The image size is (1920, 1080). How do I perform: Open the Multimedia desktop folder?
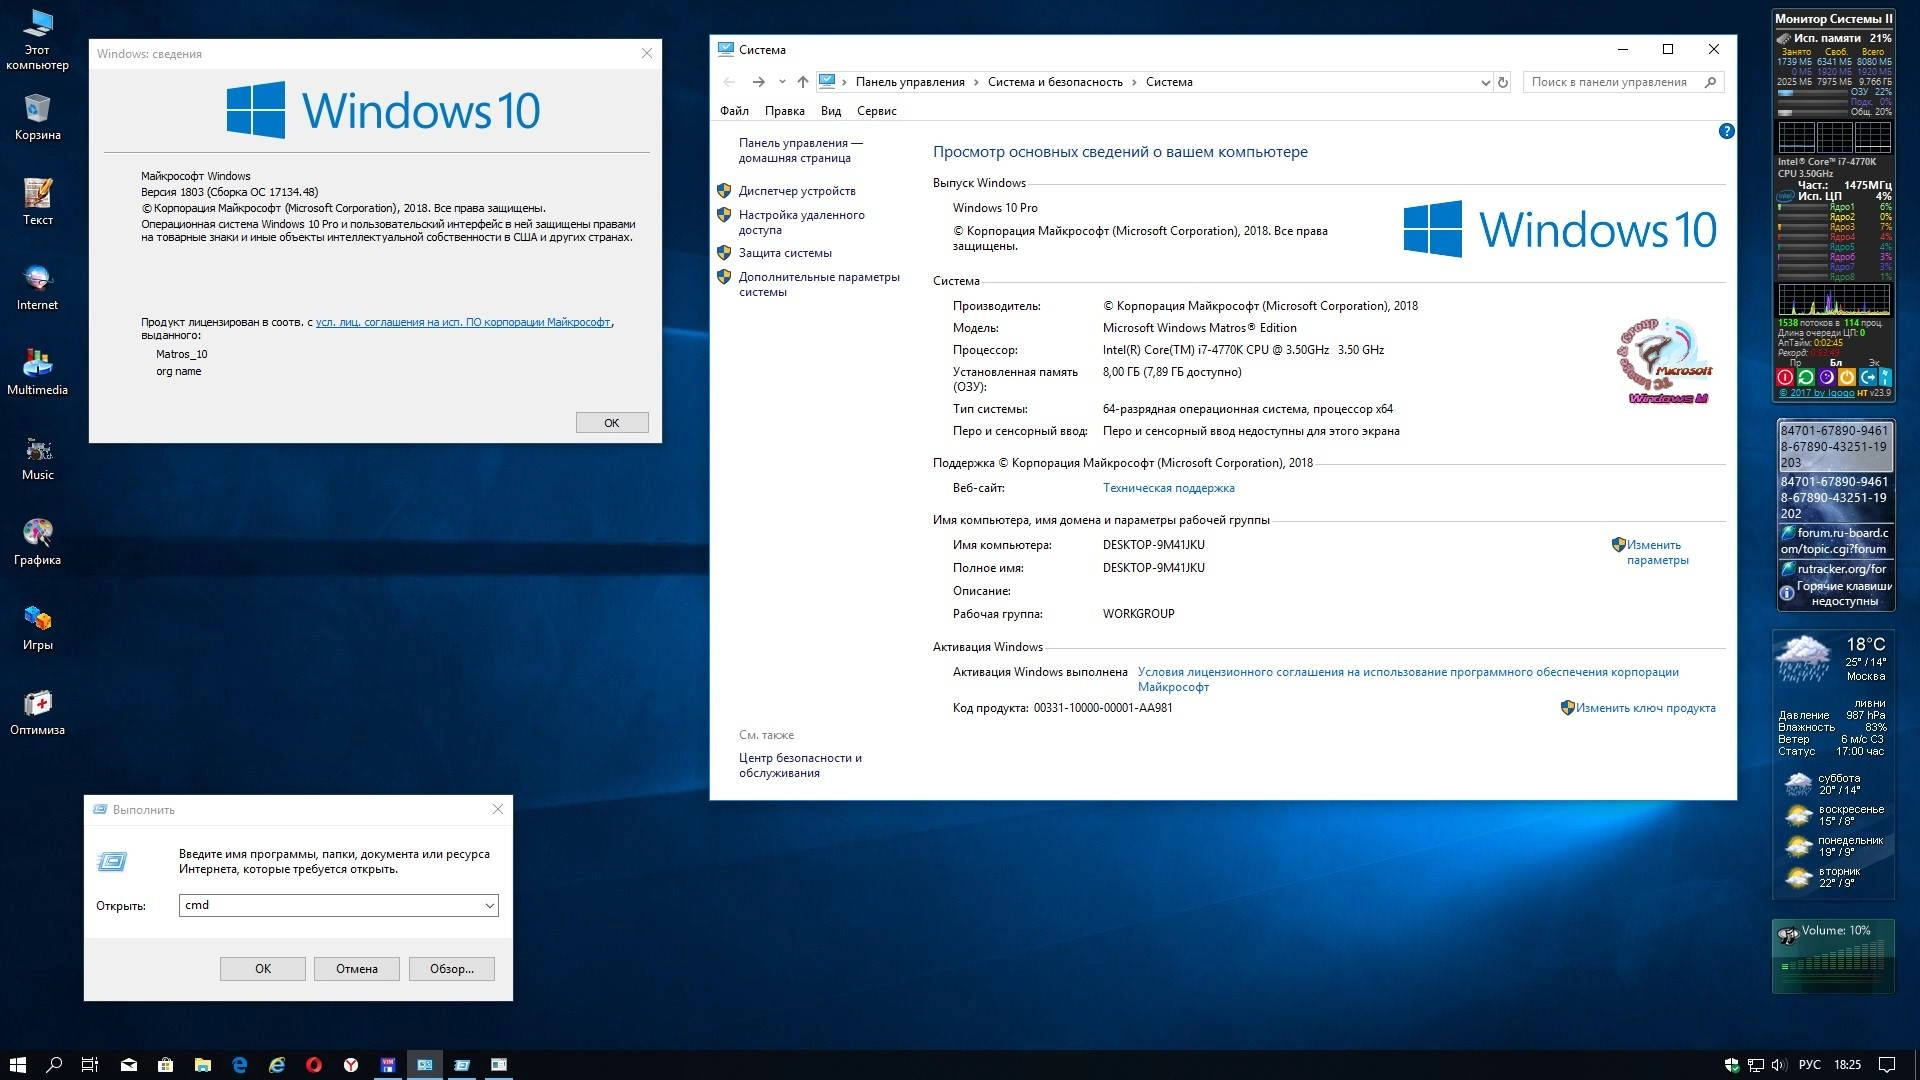(x=37, y=372)
